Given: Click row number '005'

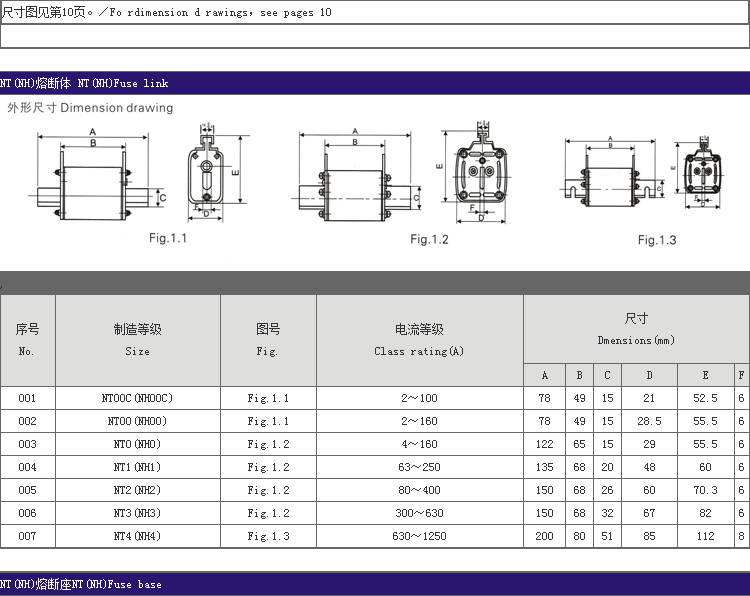Looking at the screenshot, I should [27, 490].
